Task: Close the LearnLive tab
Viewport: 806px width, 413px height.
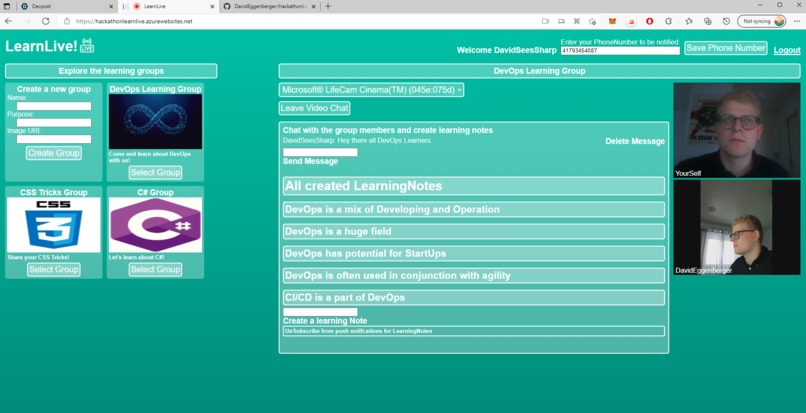Action: pyautogui.click(x=212, y=7)
